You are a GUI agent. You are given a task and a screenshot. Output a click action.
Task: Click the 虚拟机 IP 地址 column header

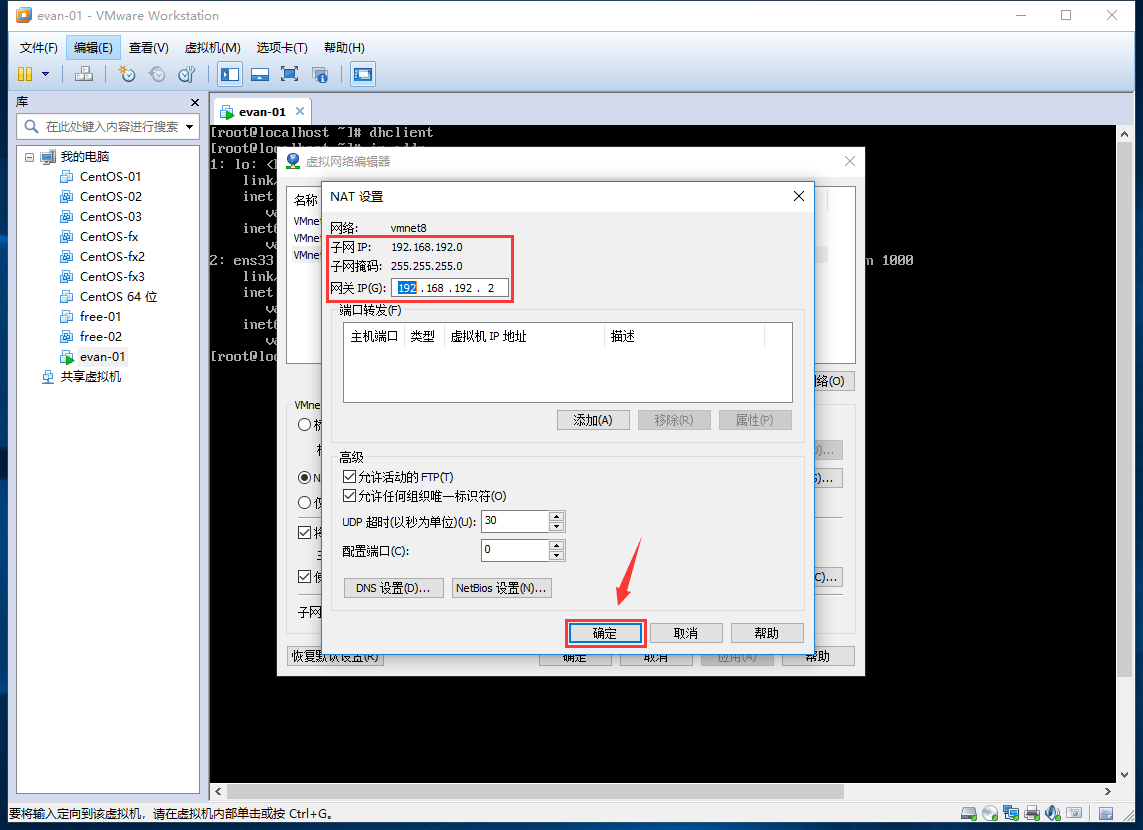pos(525,336)
